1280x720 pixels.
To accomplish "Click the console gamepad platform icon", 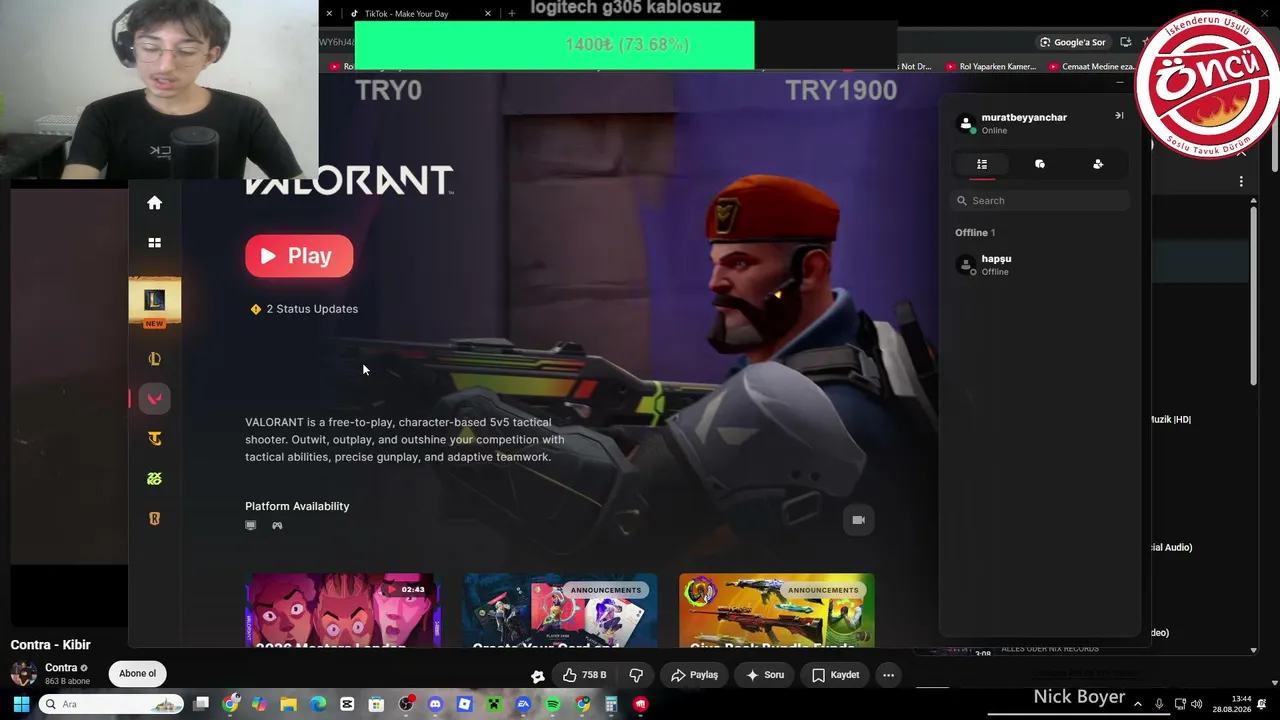I will [277, 525].
